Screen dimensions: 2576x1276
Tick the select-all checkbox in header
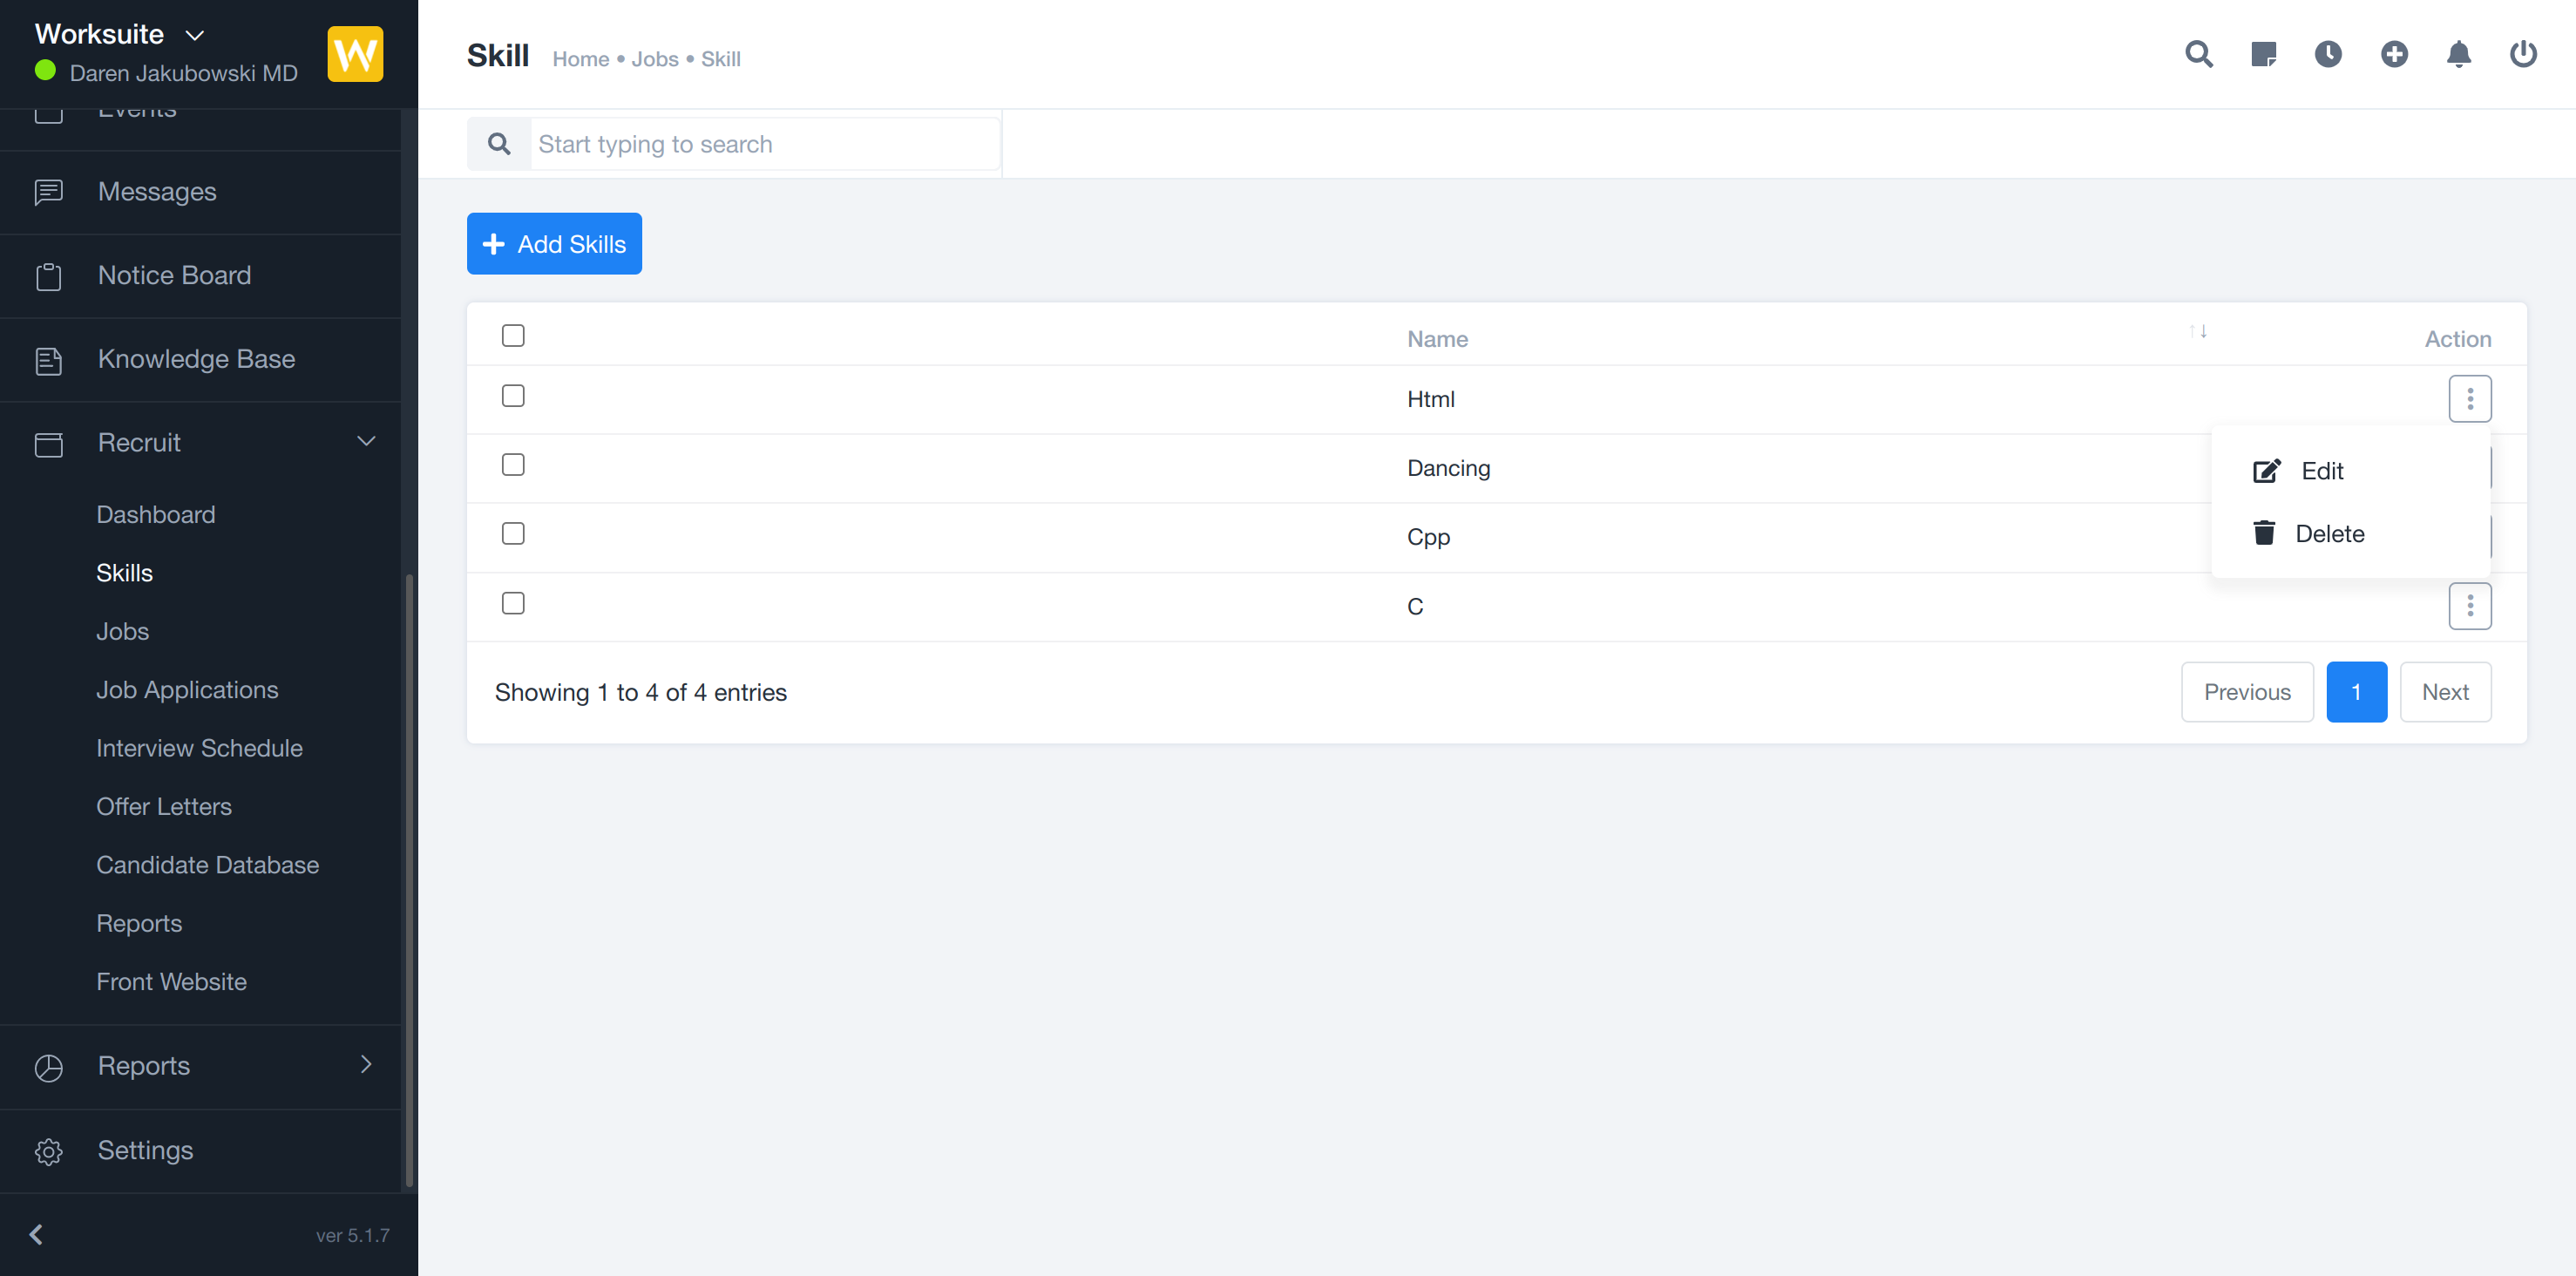(513, 336)
